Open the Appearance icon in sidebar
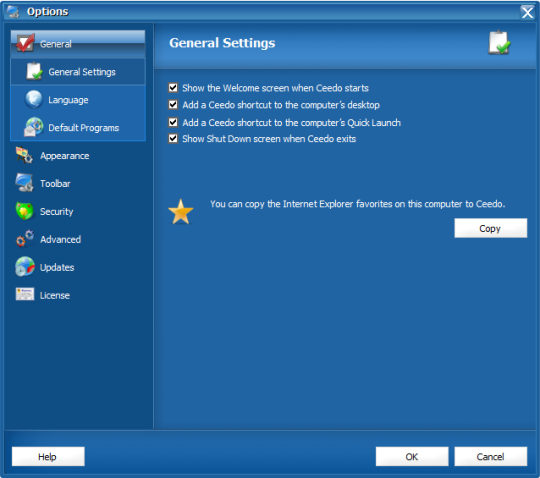The image size is (540, 478). [24, 155]
